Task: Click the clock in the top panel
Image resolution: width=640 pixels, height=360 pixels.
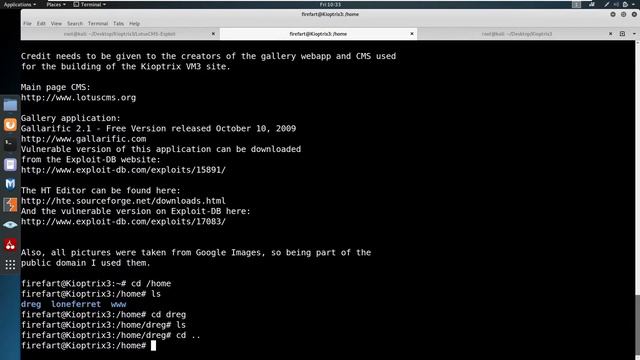Action: pos(330,4)
